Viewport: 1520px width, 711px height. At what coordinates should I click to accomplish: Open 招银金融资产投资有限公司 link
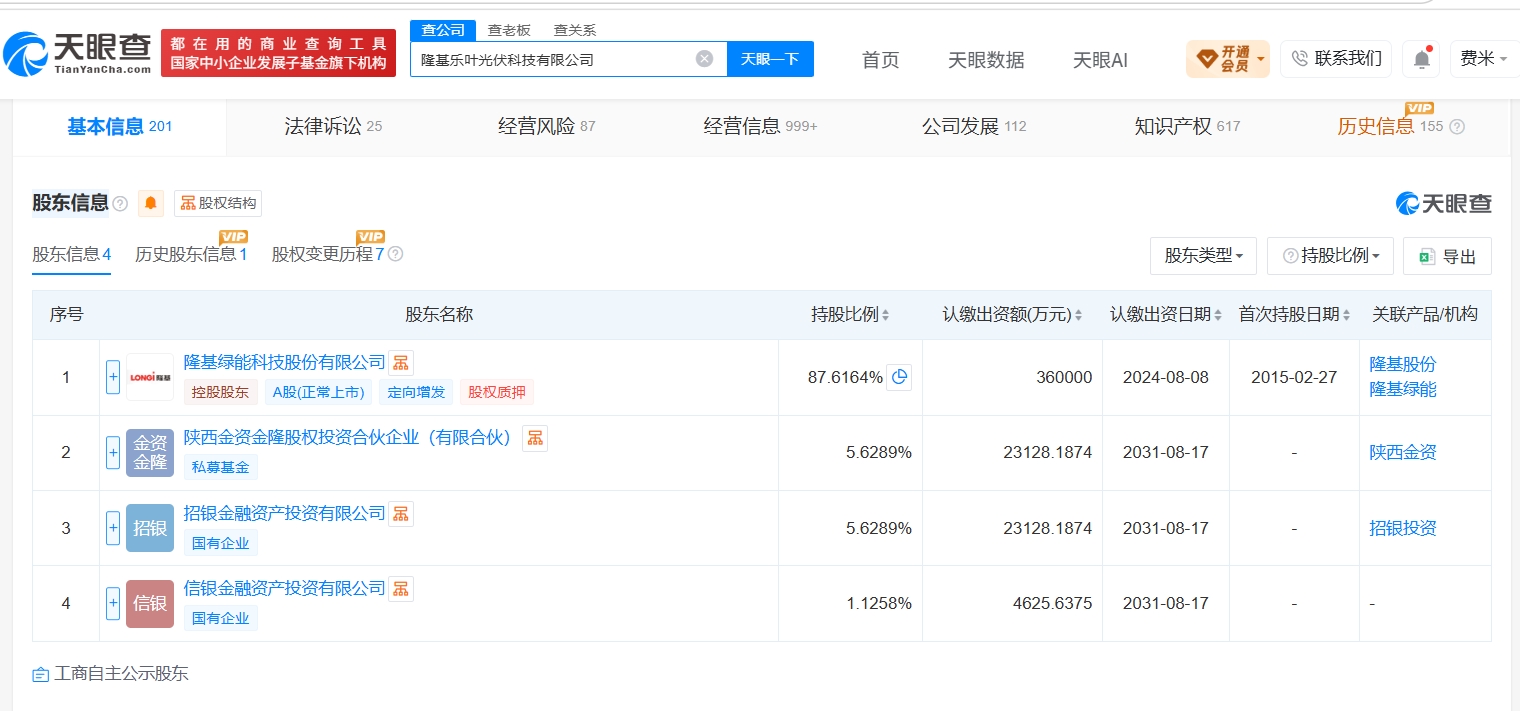coord(284,514)
